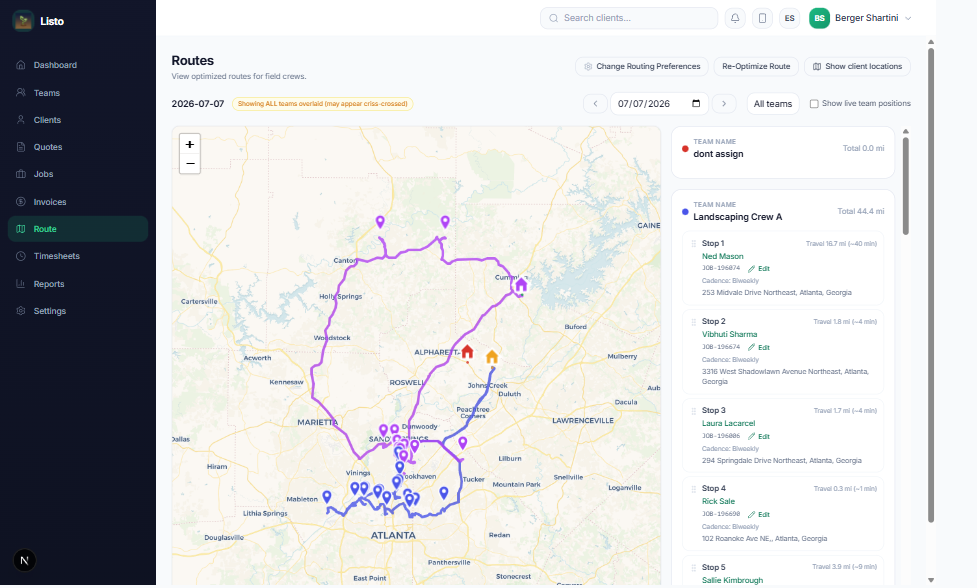The image size is (977, 588).
Task: Open the calendar picker icon in date field
Action: pos(696,103)
